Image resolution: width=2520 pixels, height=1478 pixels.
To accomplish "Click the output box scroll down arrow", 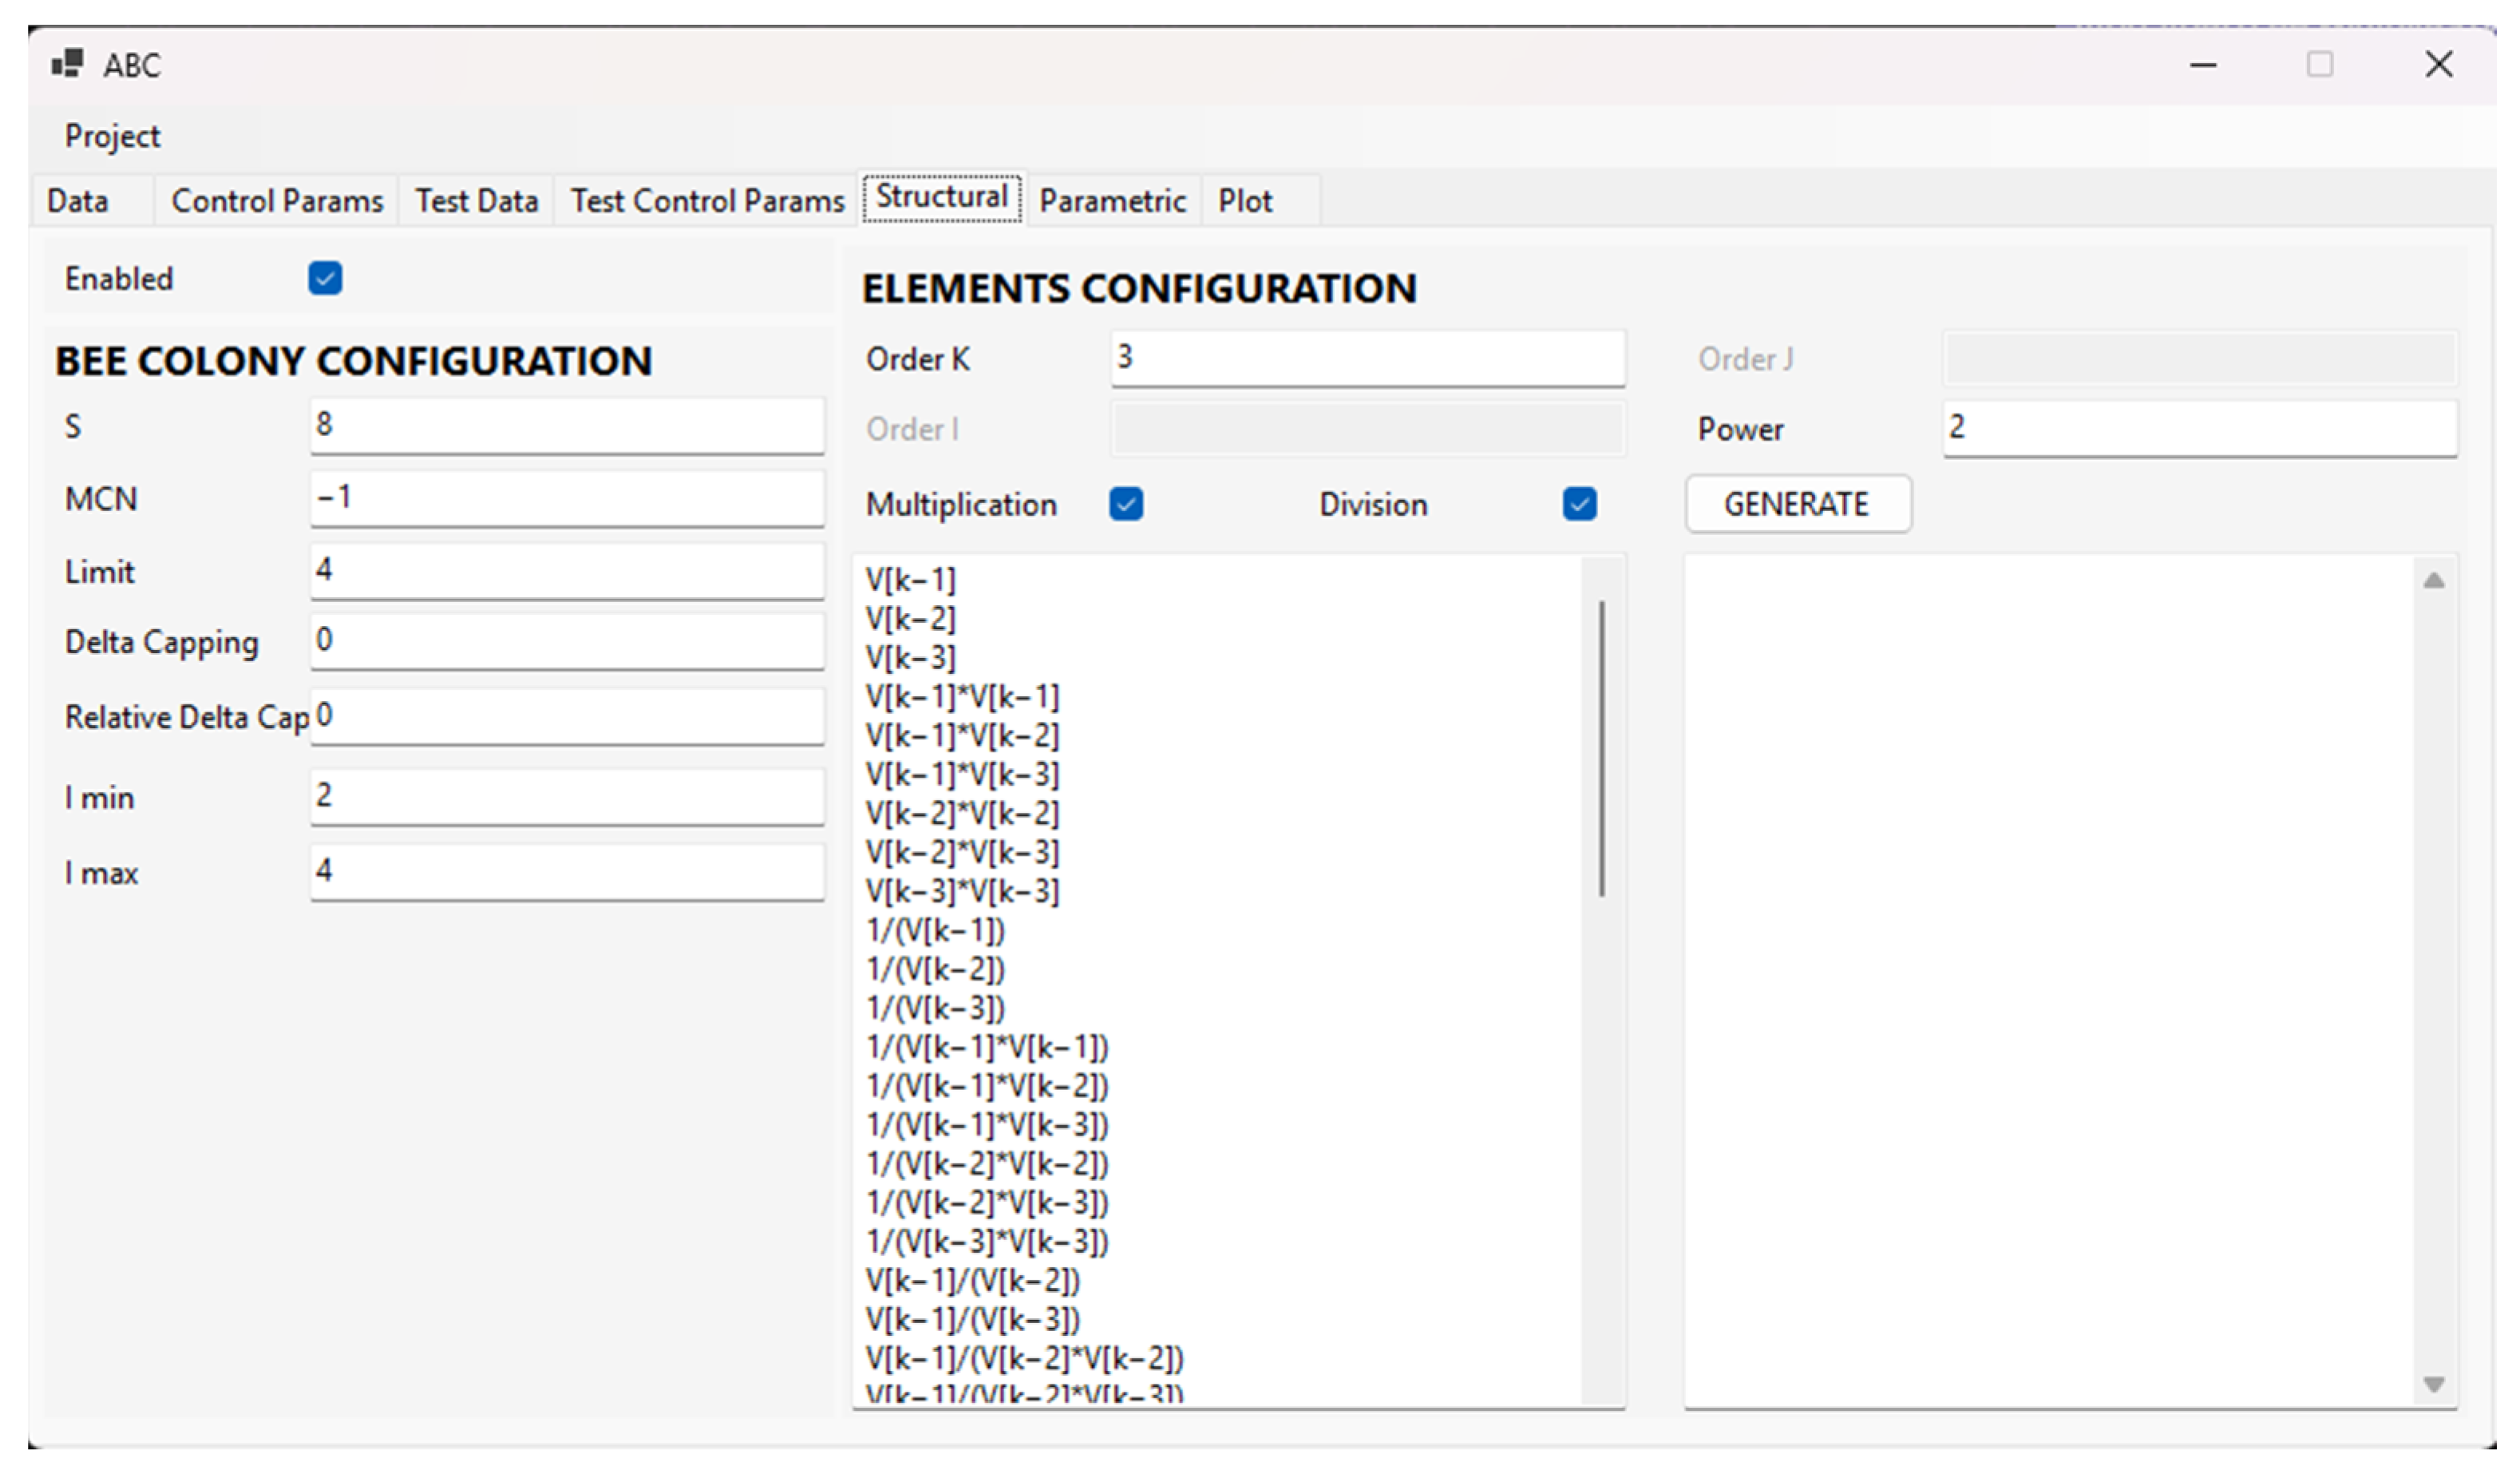I will pyautogui.click(x=2434, y=1384).
